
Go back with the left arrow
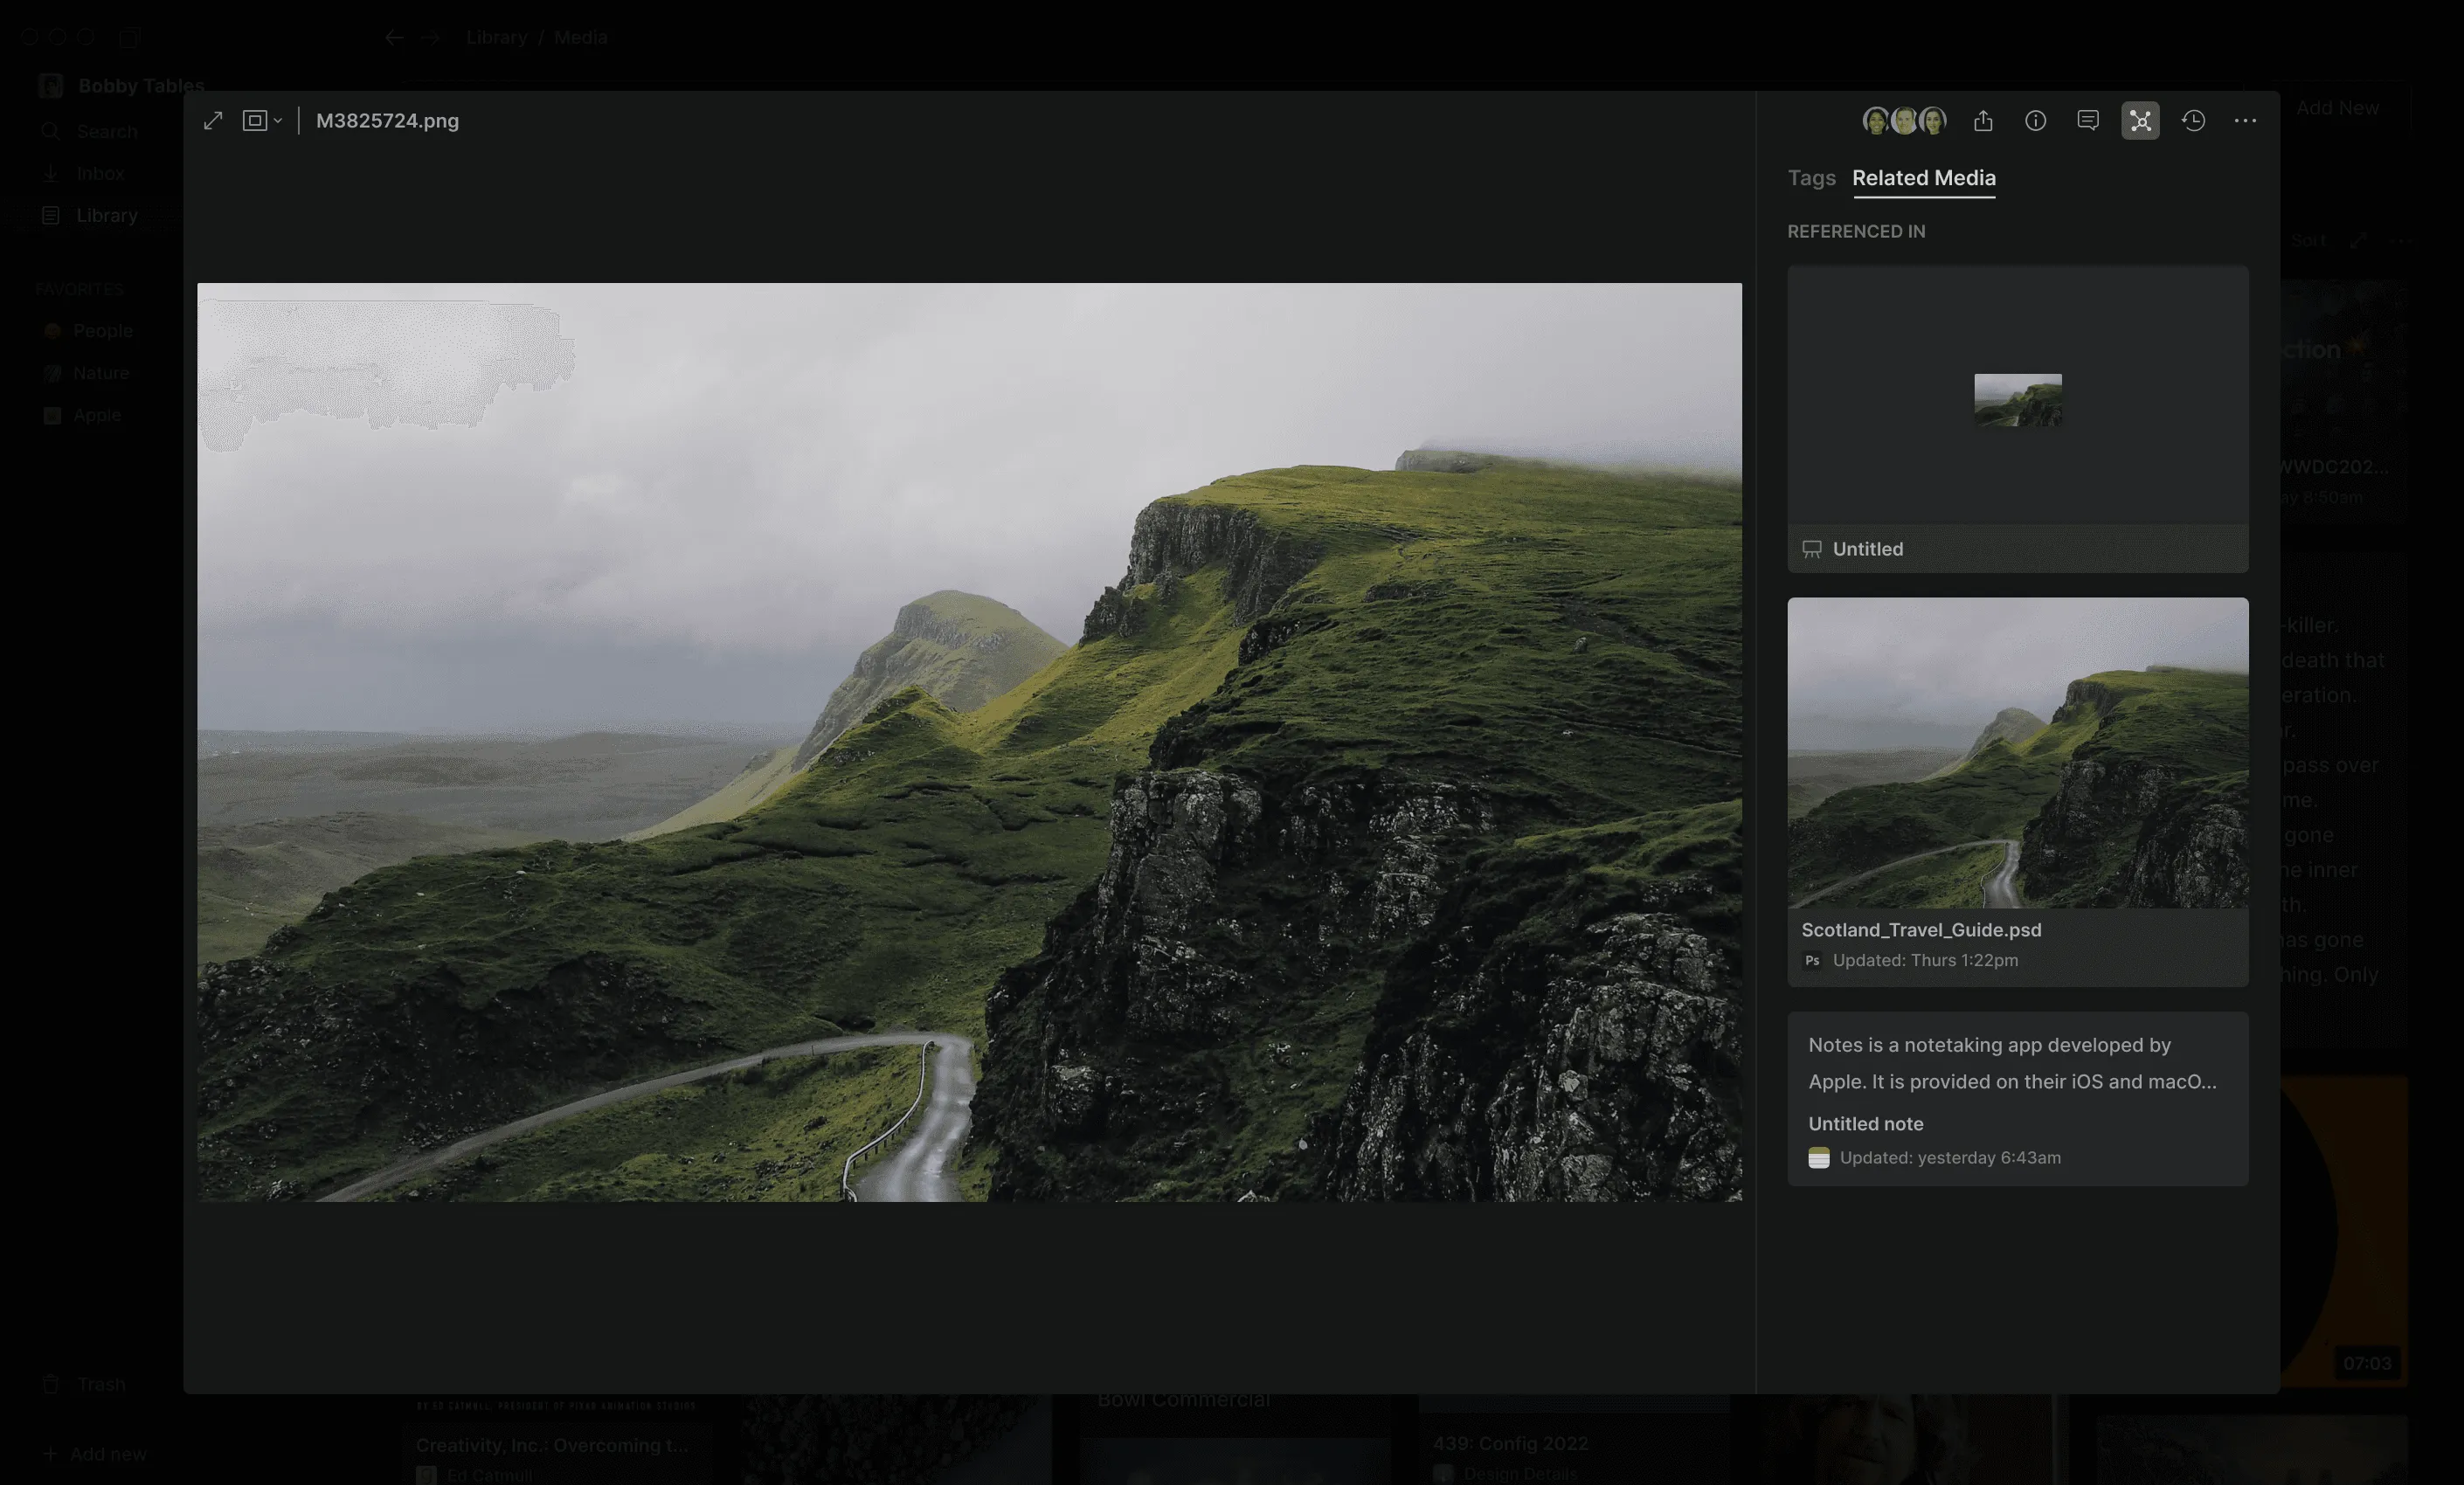click(x=394, y=37)
